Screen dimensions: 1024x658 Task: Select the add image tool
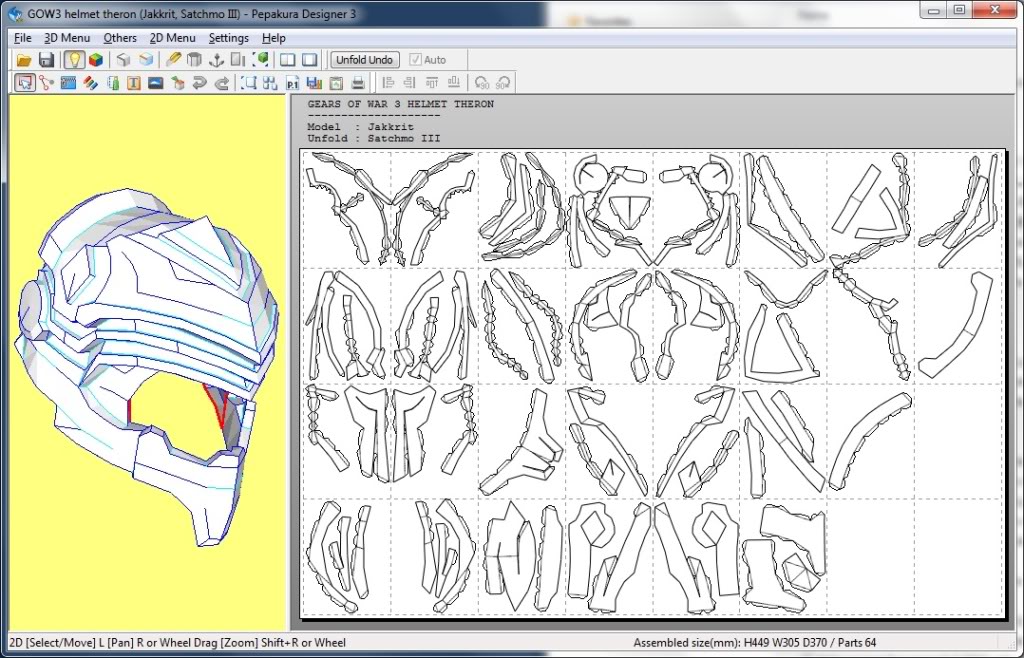pyautogui.click(x=155, y=83)
